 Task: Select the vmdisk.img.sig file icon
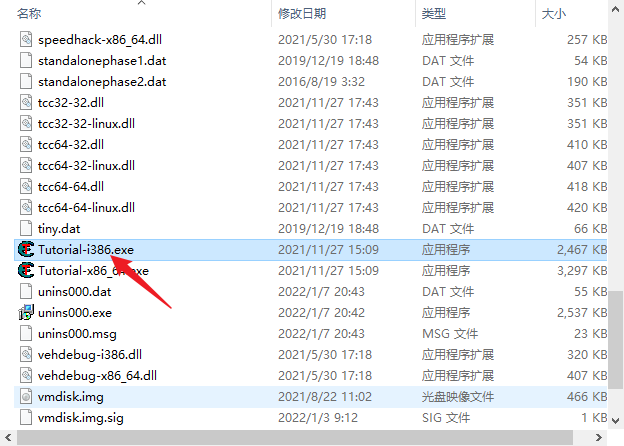coord(26,418)
